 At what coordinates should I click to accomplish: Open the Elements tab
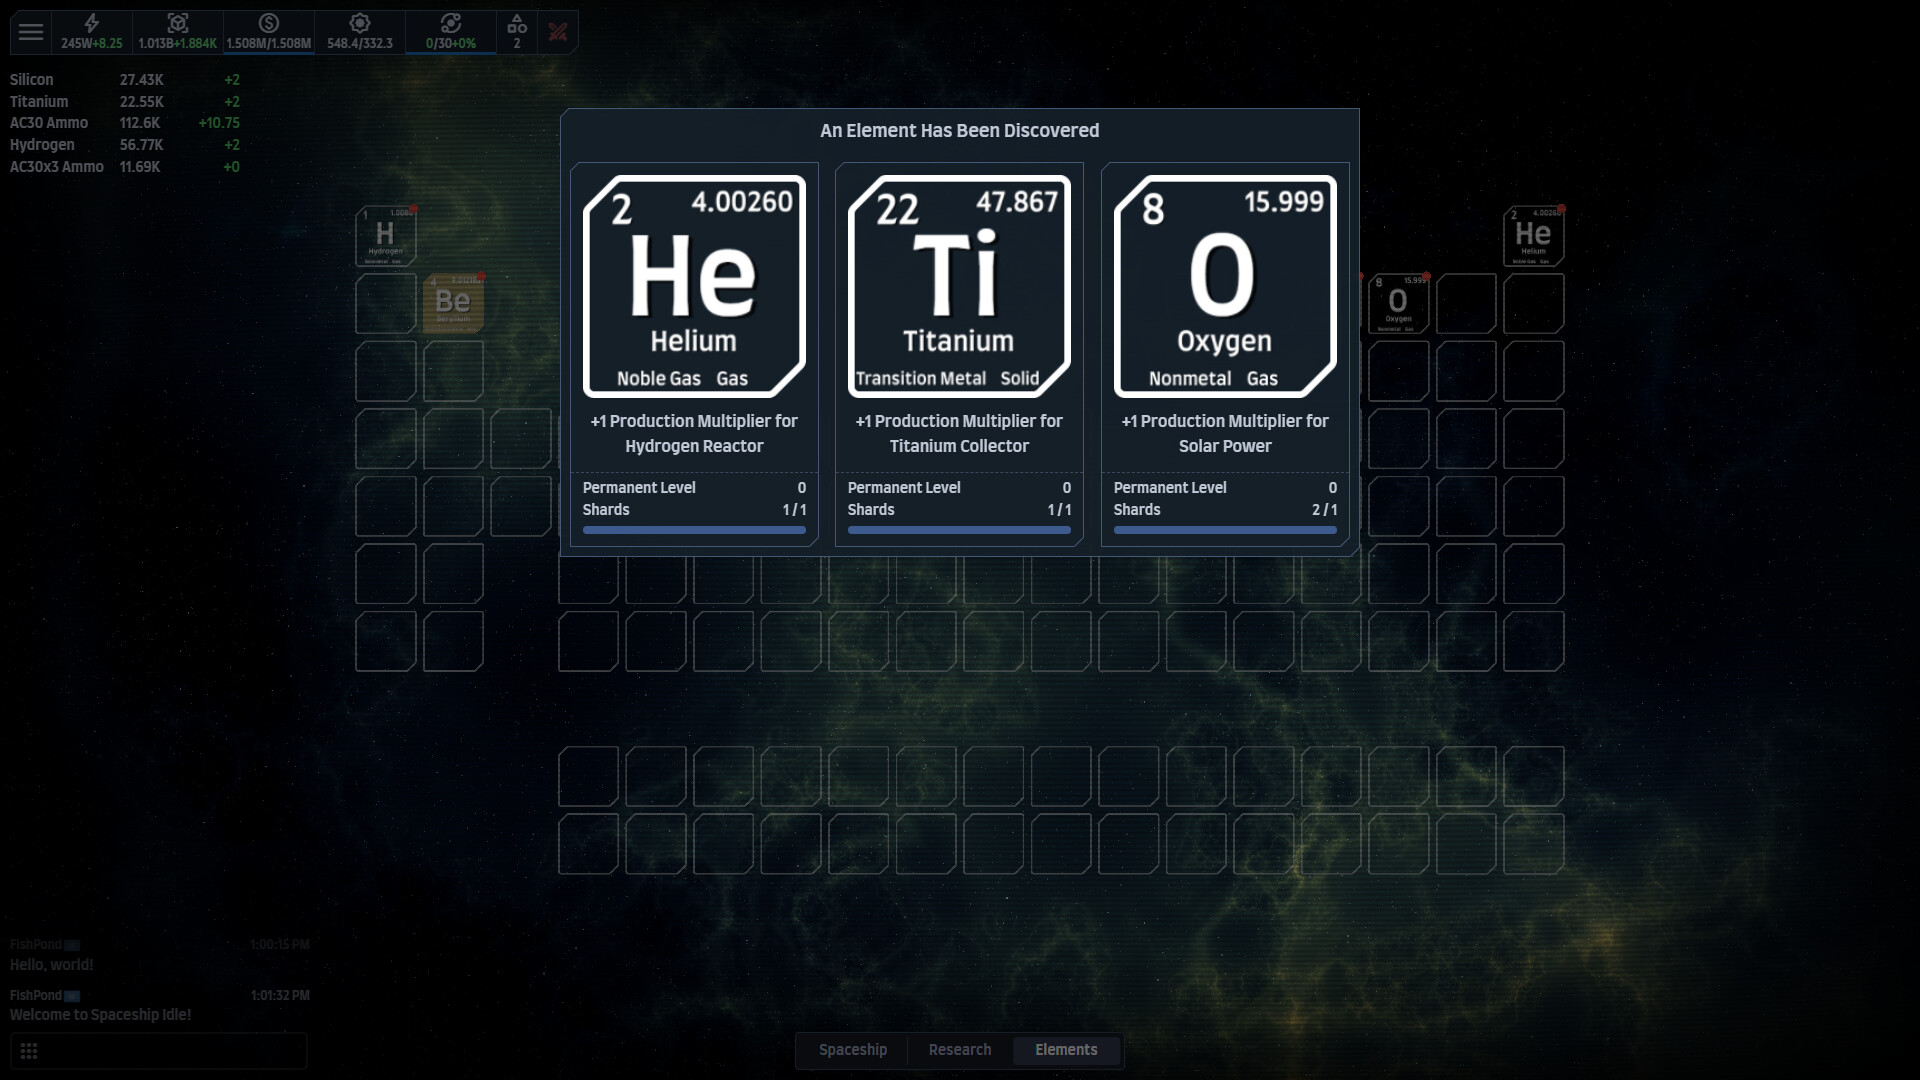pyautogui.click(x=1066, y=1050)
